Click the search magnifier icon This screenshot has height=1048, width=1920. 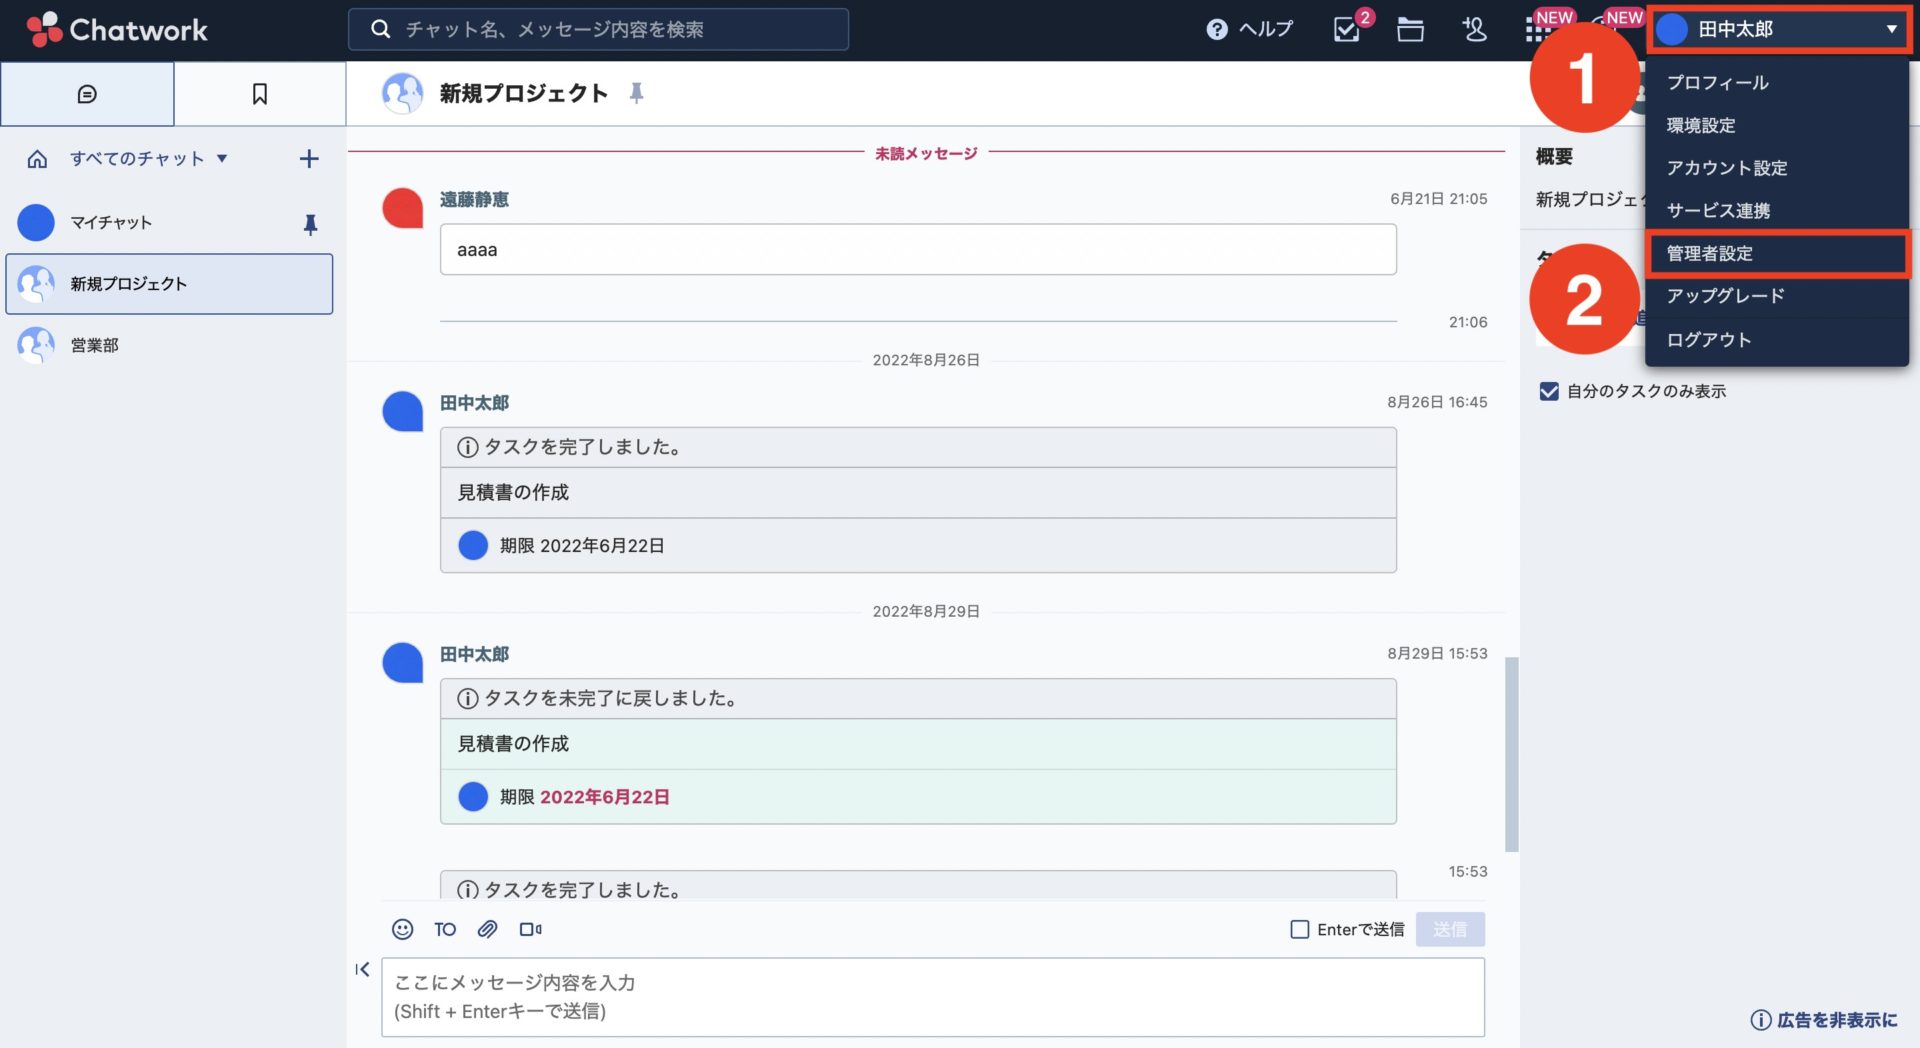[380, 30]
